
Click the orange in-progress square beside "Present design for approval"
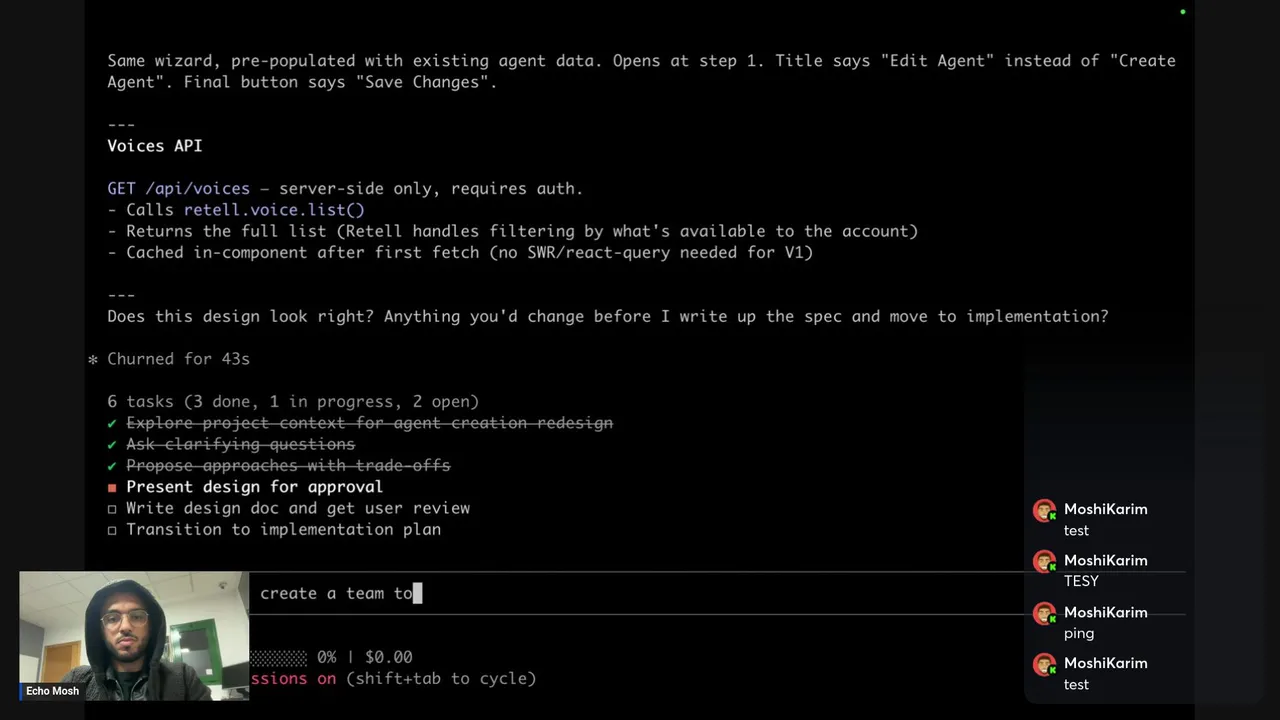[112, 487]
